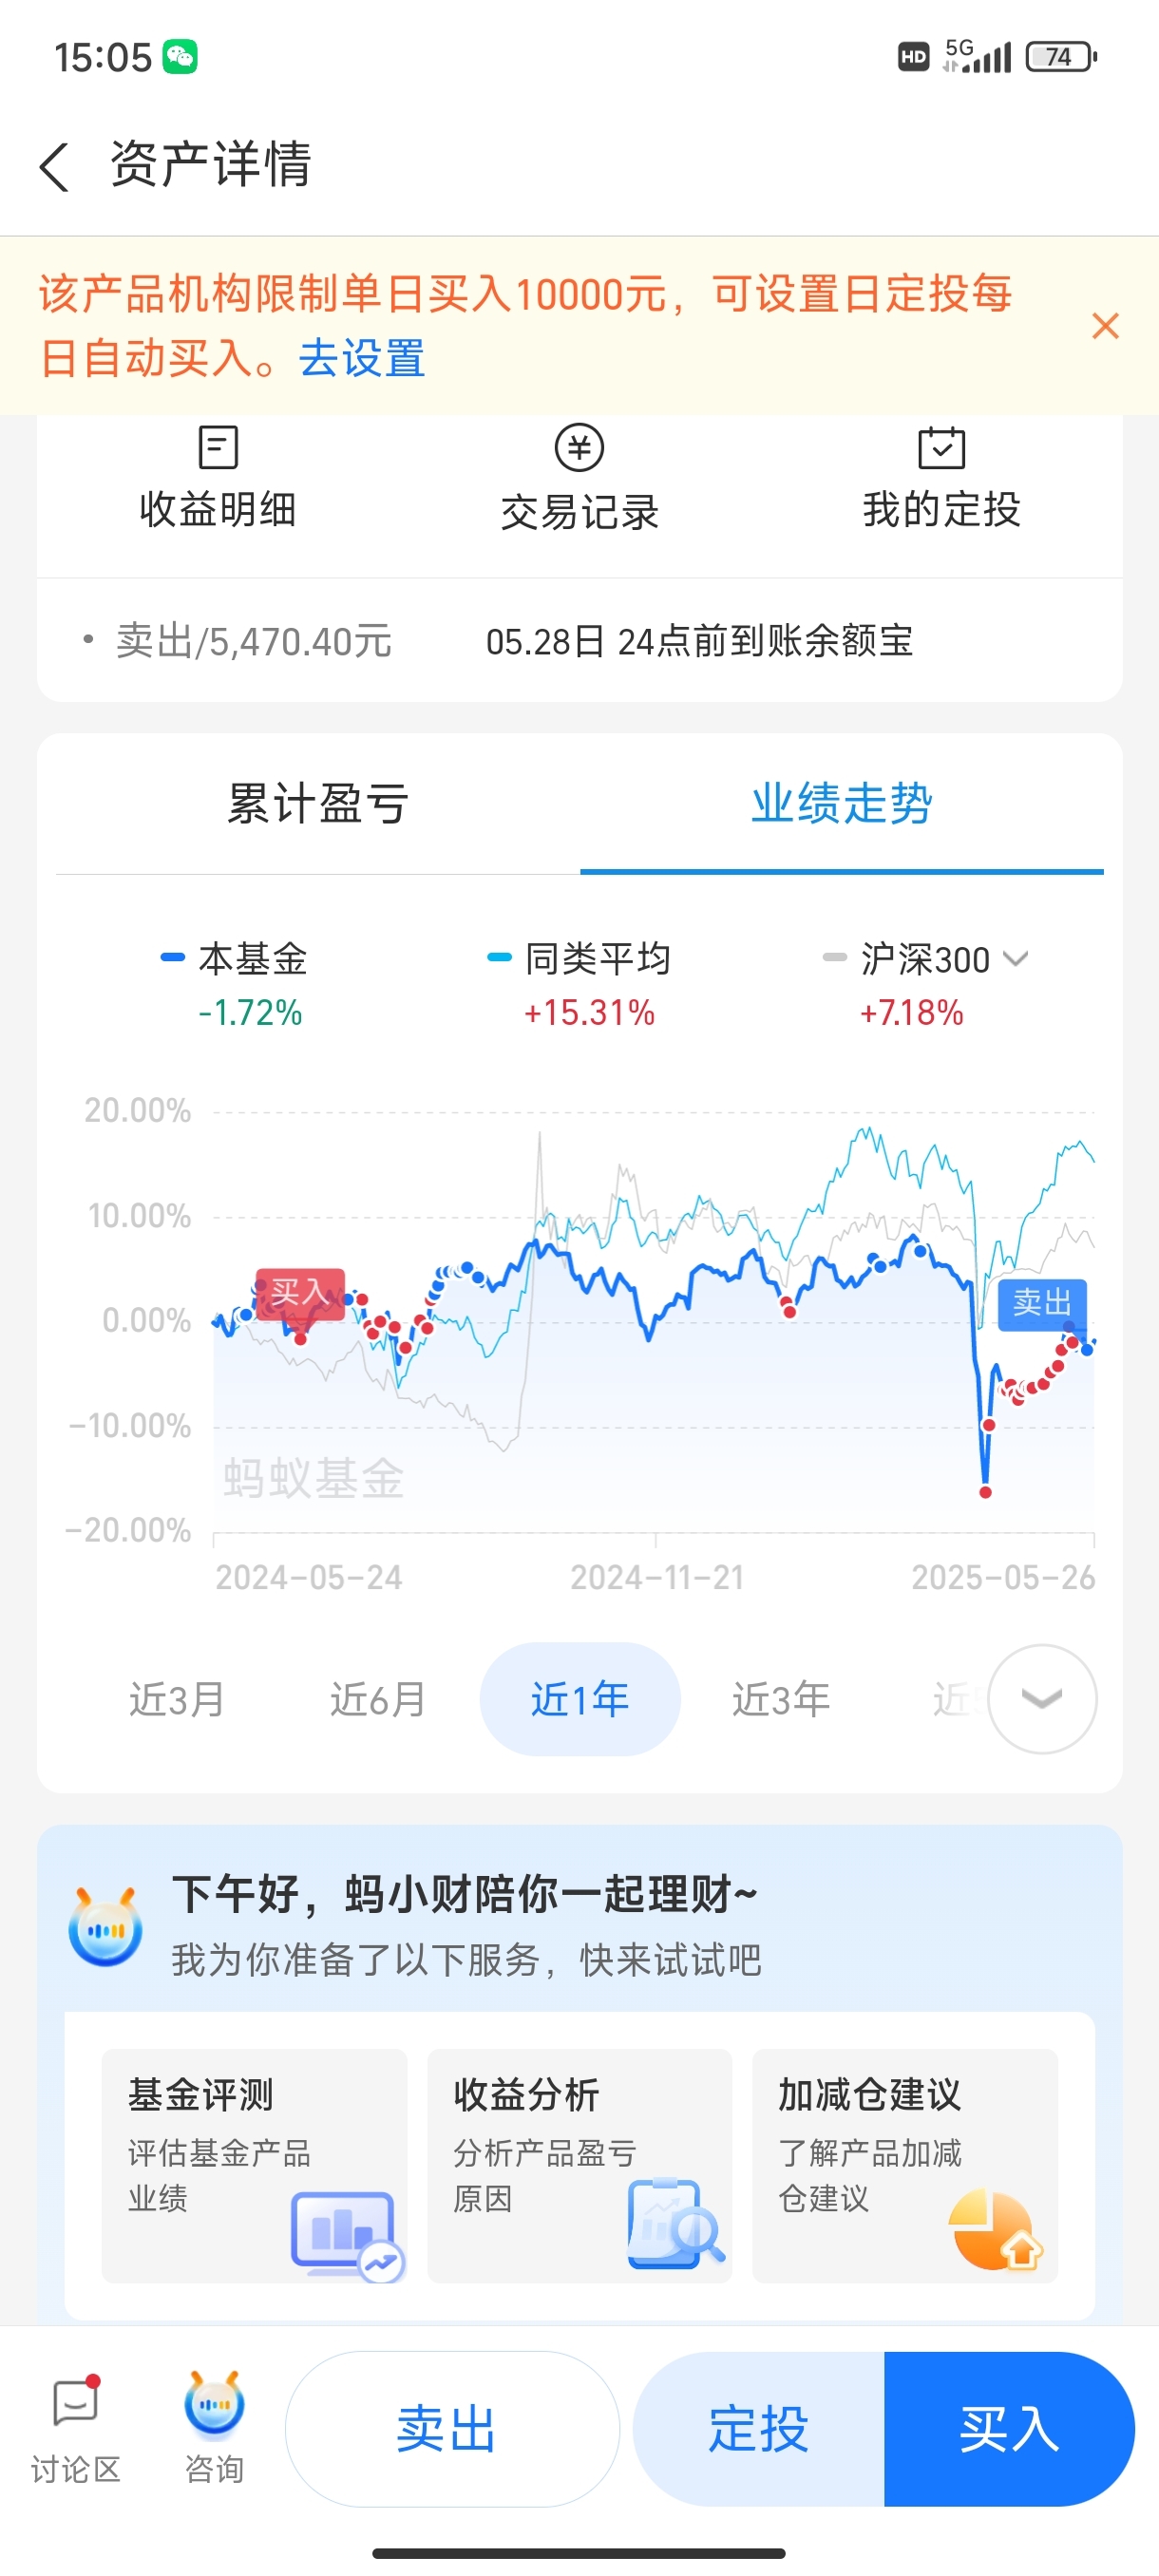
Task: Dismiss the purchase limit notice banner
Action: pos(1105,326)
